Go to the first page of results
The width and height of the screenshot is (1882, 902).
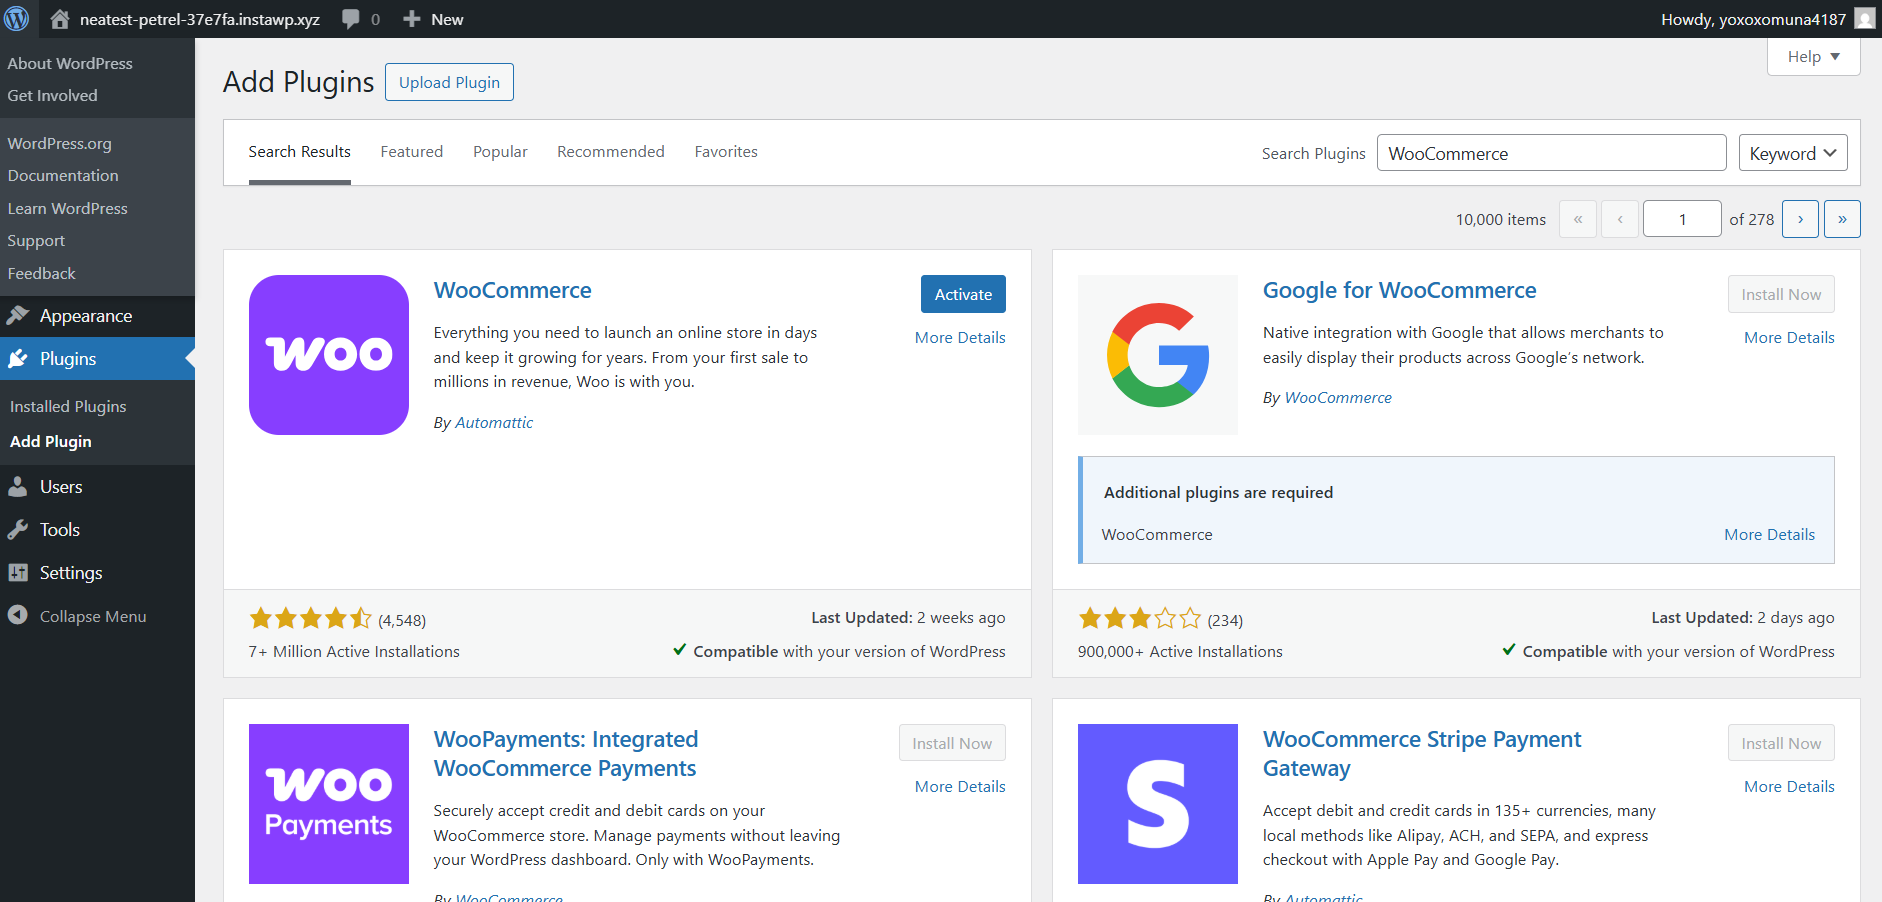[x=1578, y=219]
